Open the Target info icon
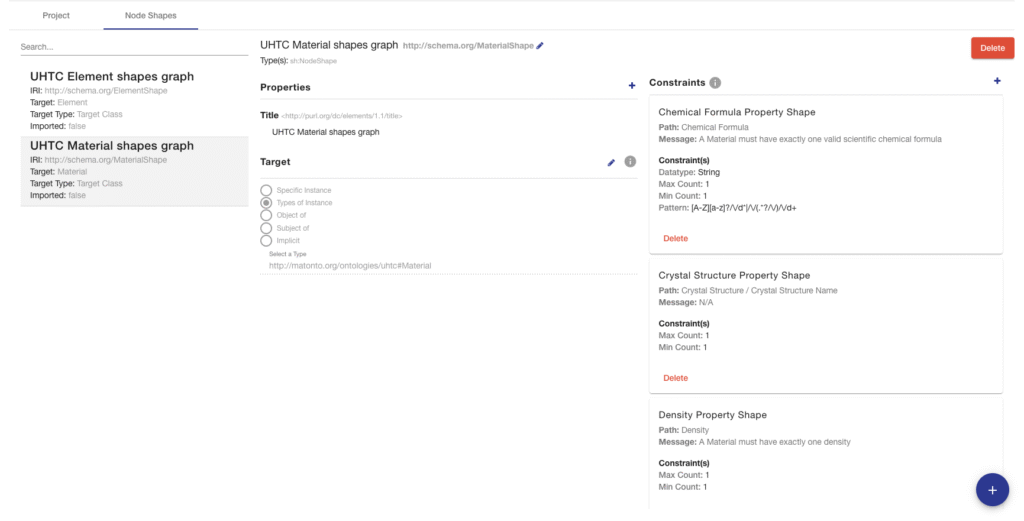The image size is (1024, 521). [630, 162]
